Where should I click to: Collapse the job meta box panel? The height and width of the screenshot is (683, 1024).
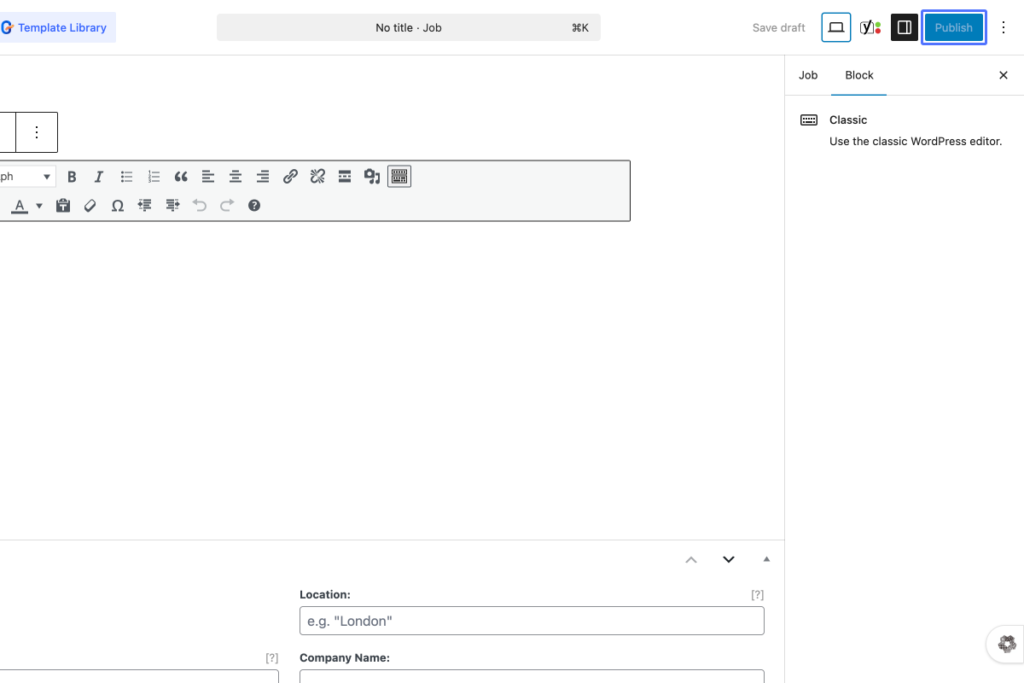(767, 559)
